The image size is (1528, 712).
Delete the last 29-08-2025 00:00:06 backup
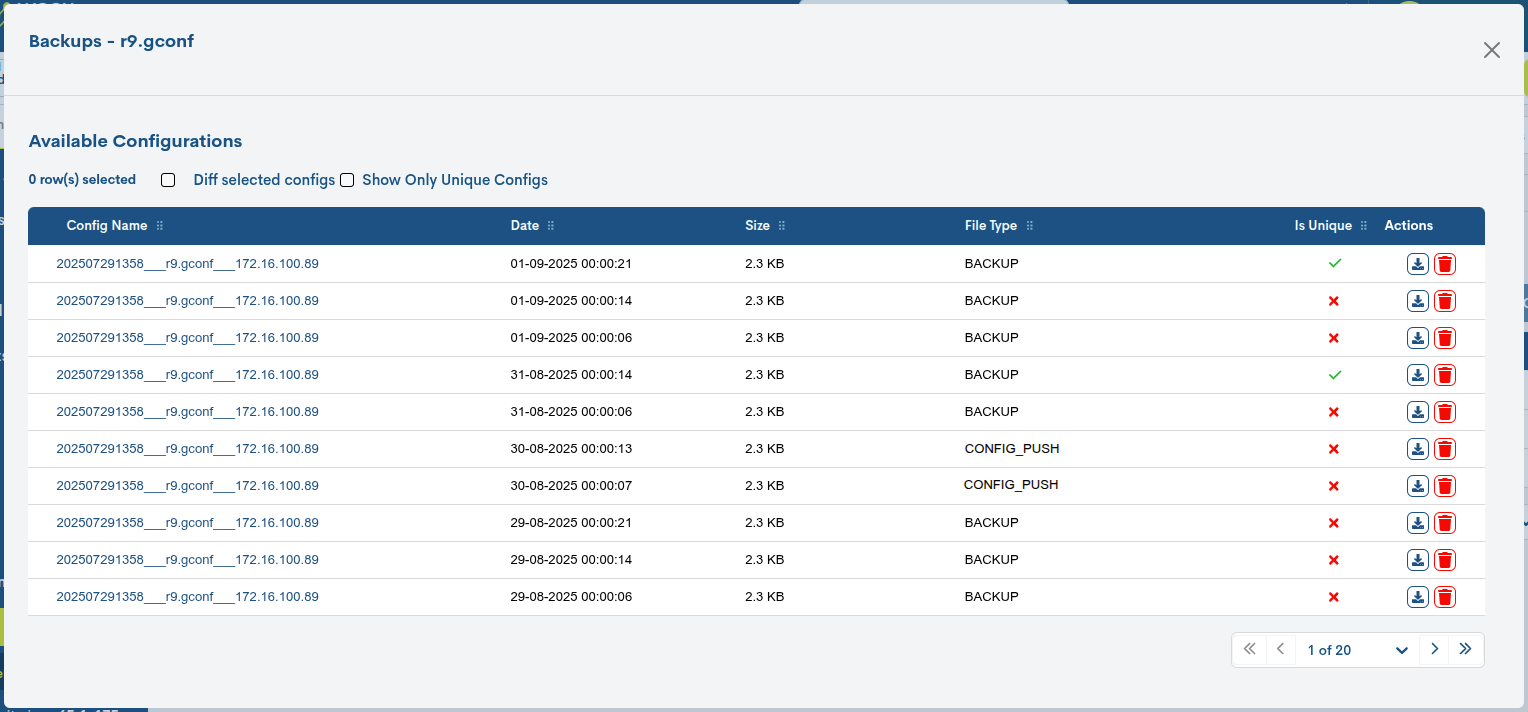pos(1444,596)
